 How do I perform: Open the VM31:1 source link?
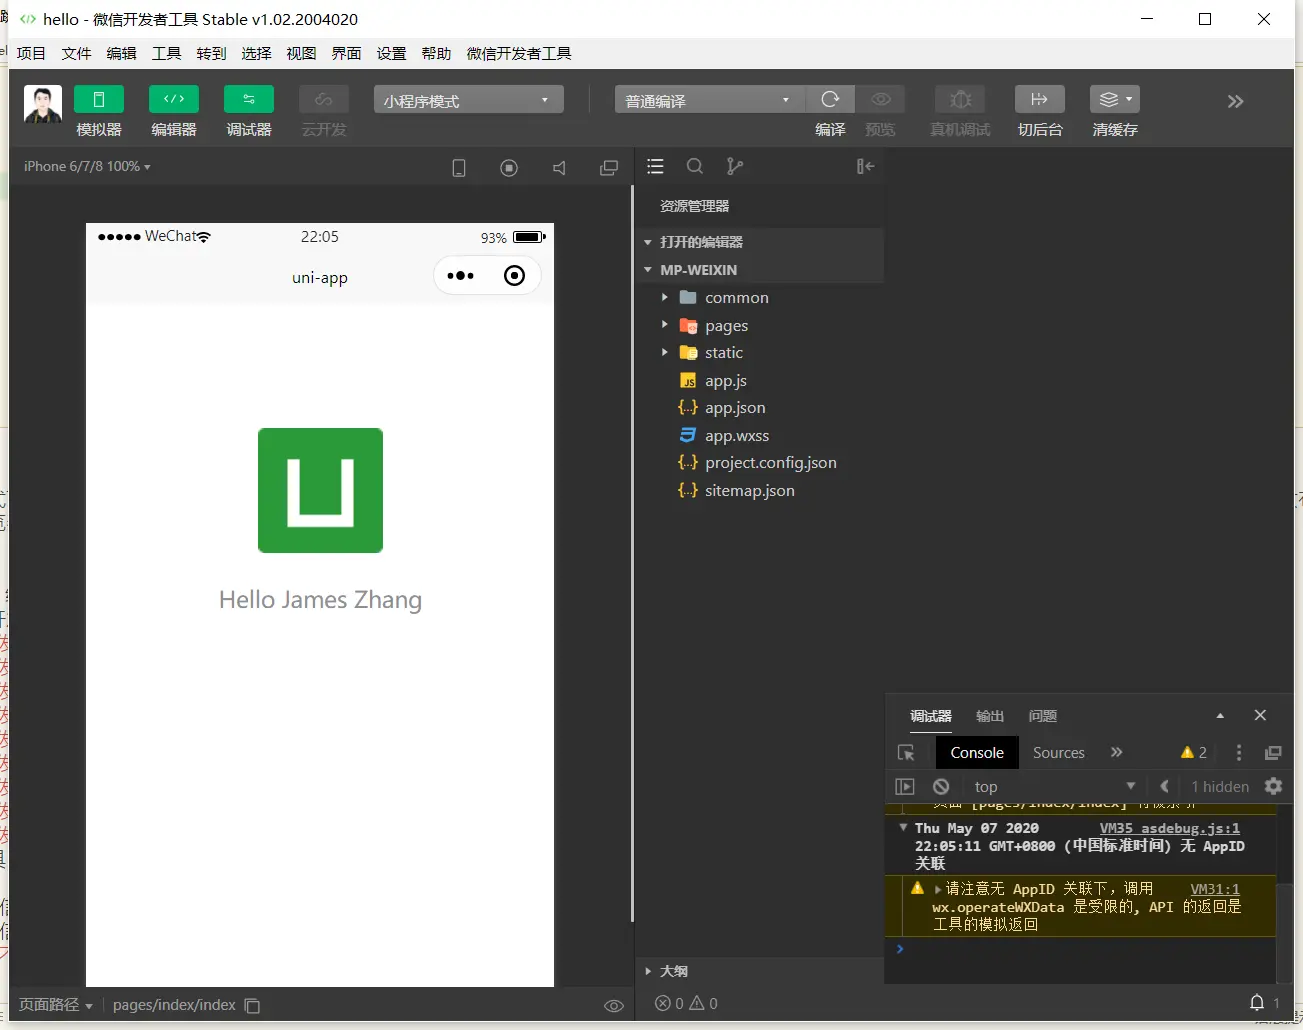pyautogui.click(x=1215, y=889)
